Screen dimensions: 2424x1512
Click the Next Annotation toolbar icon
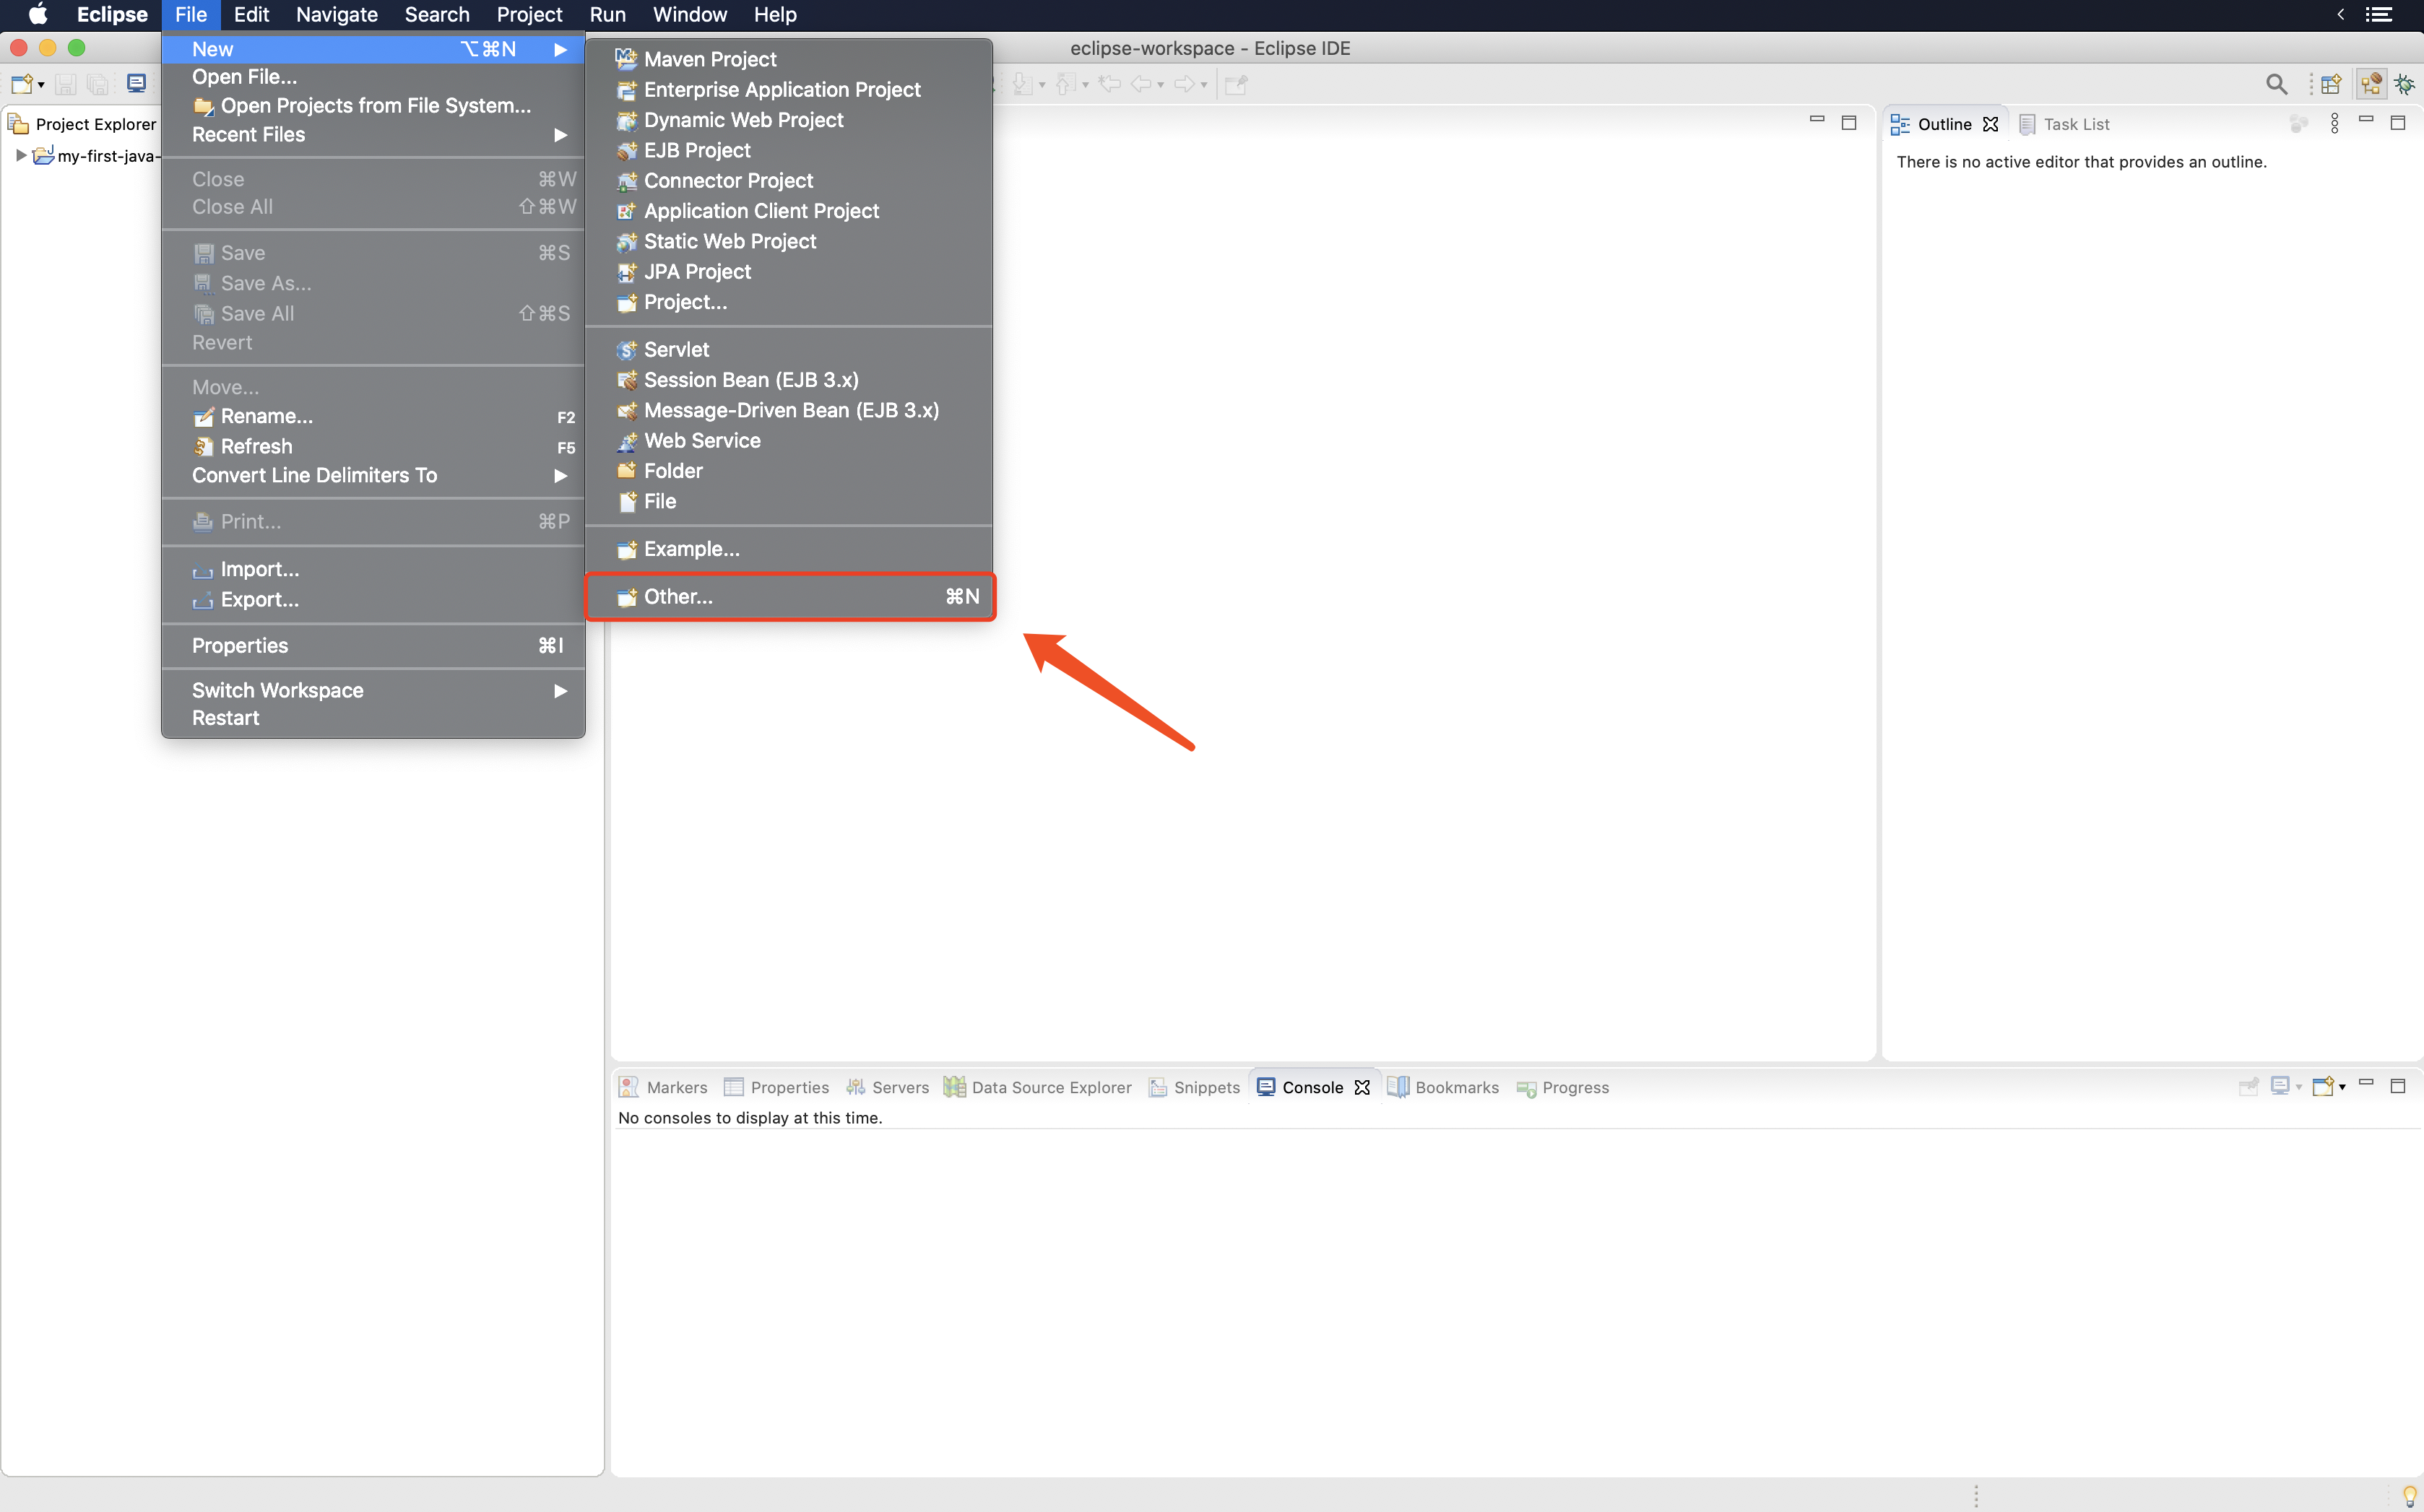point(1022,85)
